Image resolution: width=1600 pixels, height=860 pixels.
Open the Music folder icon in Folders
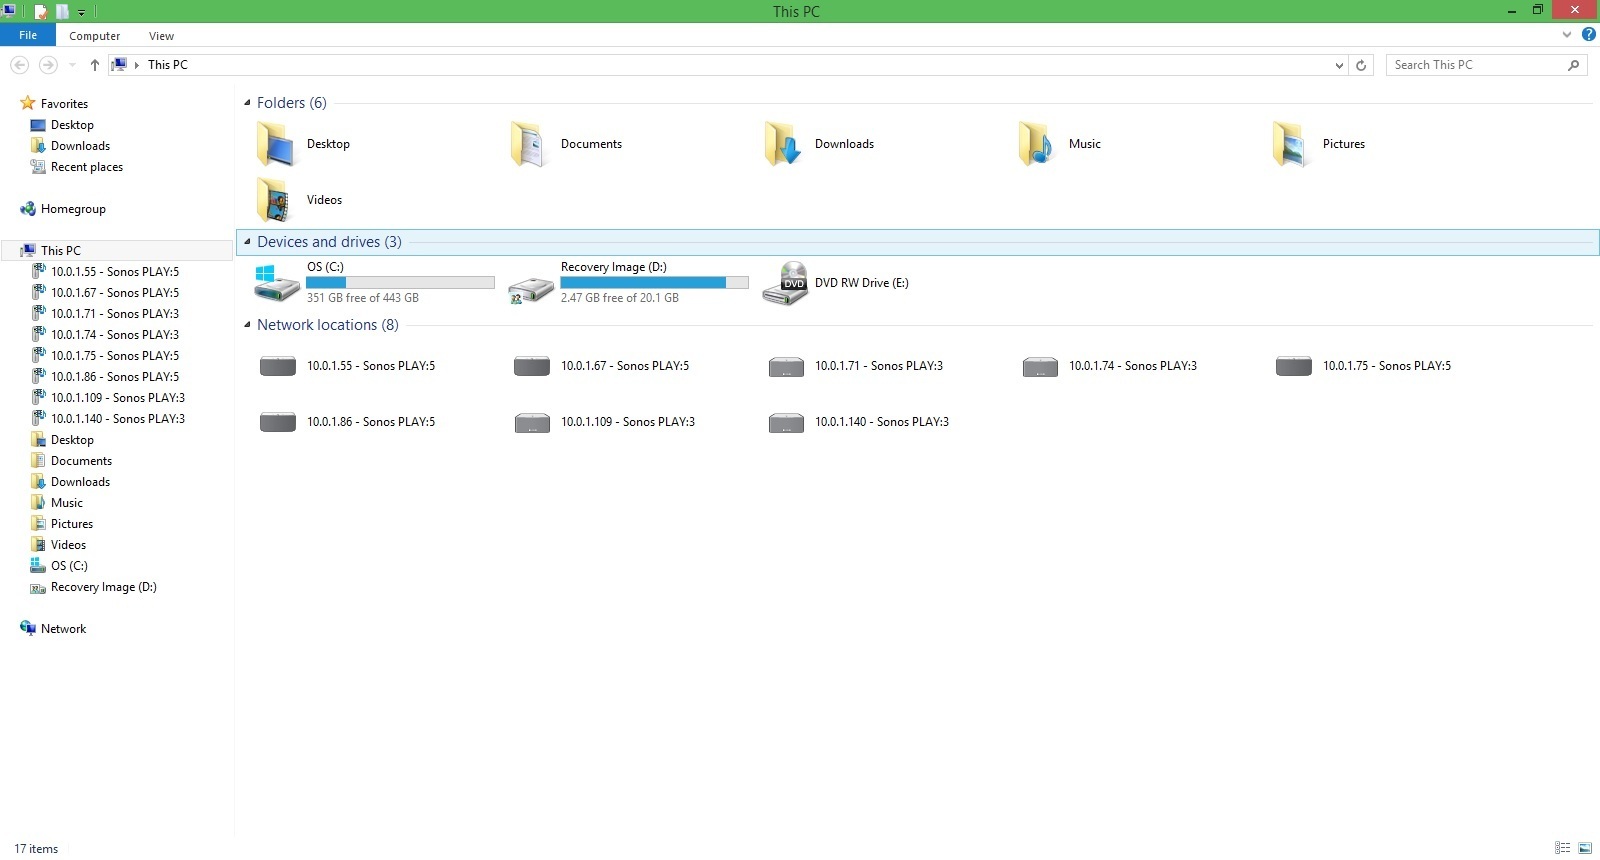tap(1037, 144)
